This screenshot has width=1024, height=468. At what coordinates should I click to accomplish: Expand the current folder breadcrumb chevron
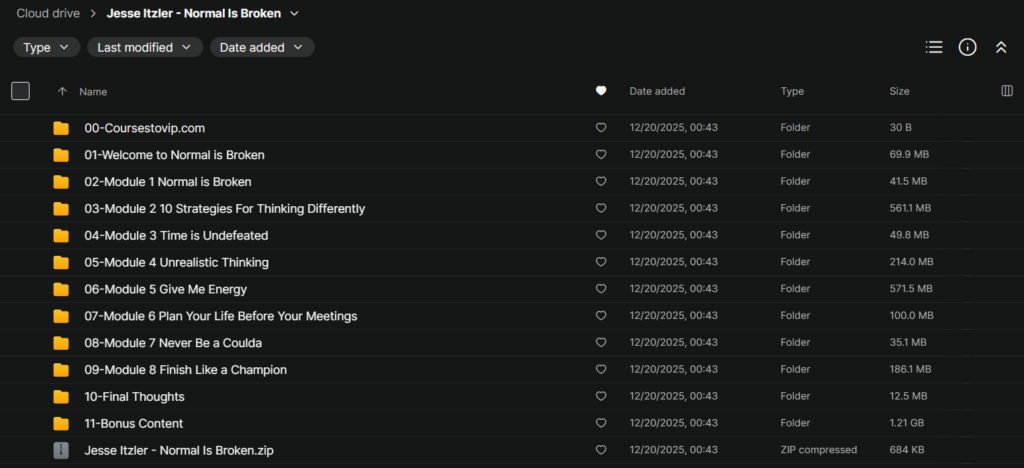(294, 14)
